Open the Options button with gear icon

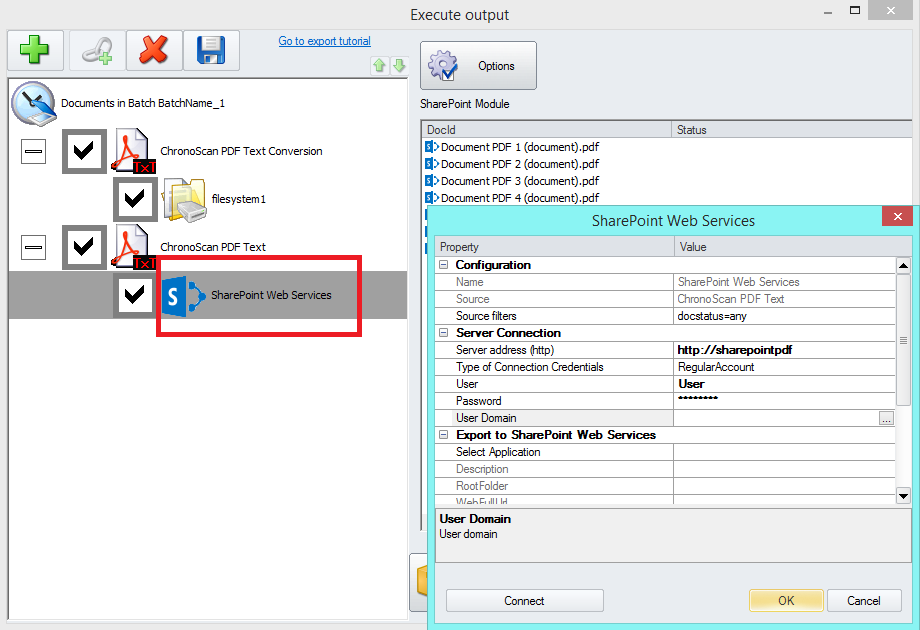click(478, 66)
